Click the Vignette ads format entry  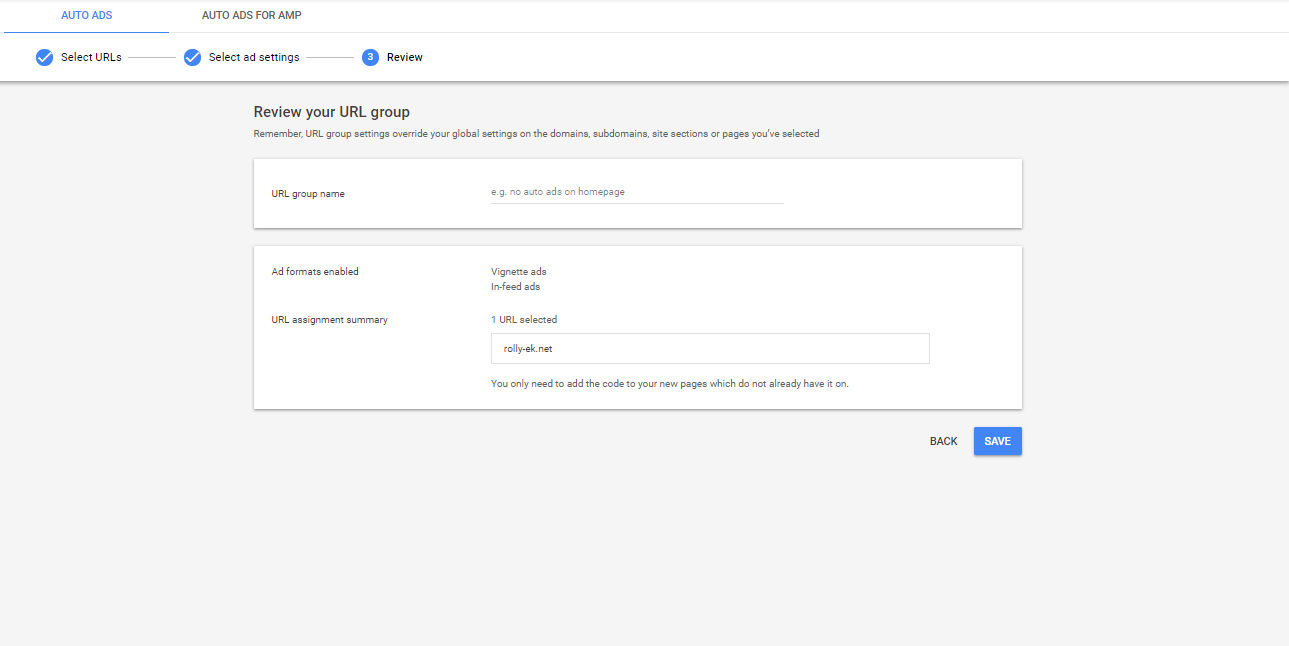click(x=518, y=271)
